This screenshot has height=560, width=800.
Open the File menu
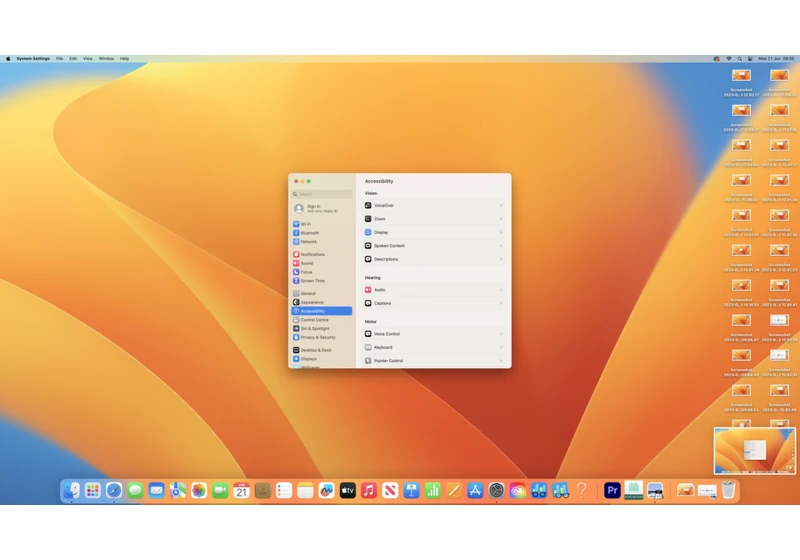[59, 59]
